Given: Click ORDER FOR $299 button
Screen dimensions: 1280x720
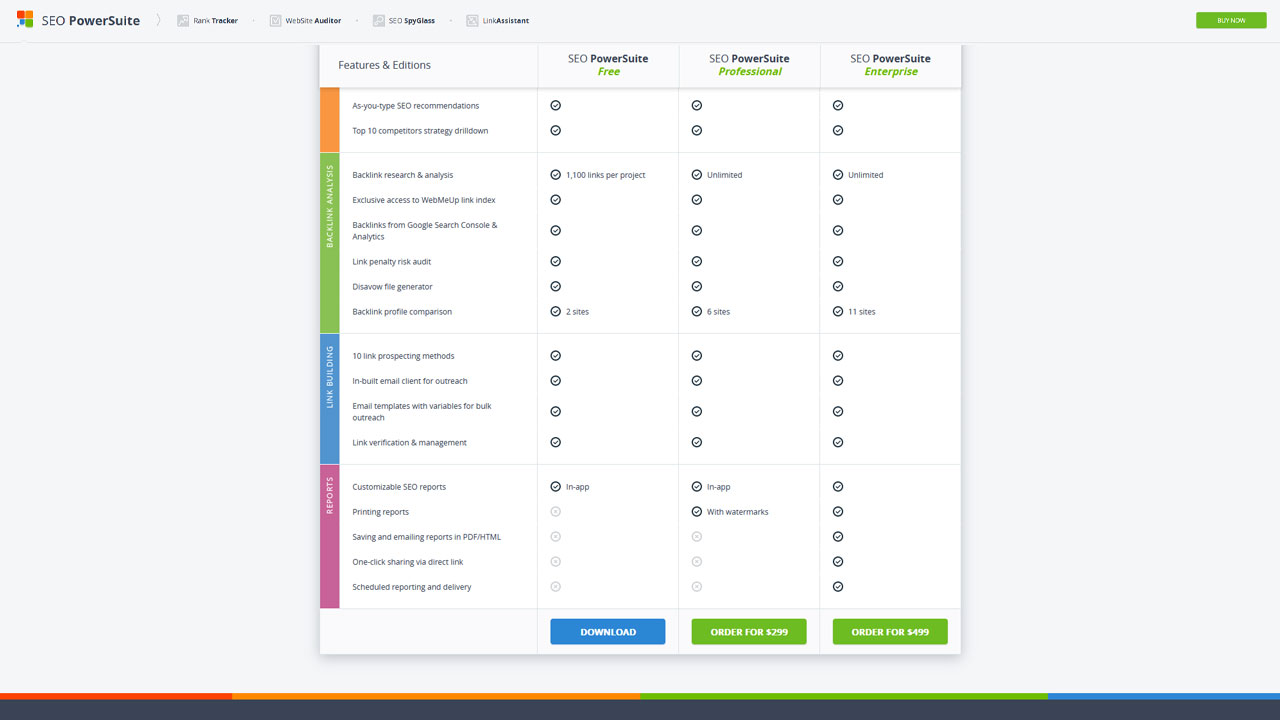Looking at the screenshot, I should pyautogui.click(x=749, y=632).
